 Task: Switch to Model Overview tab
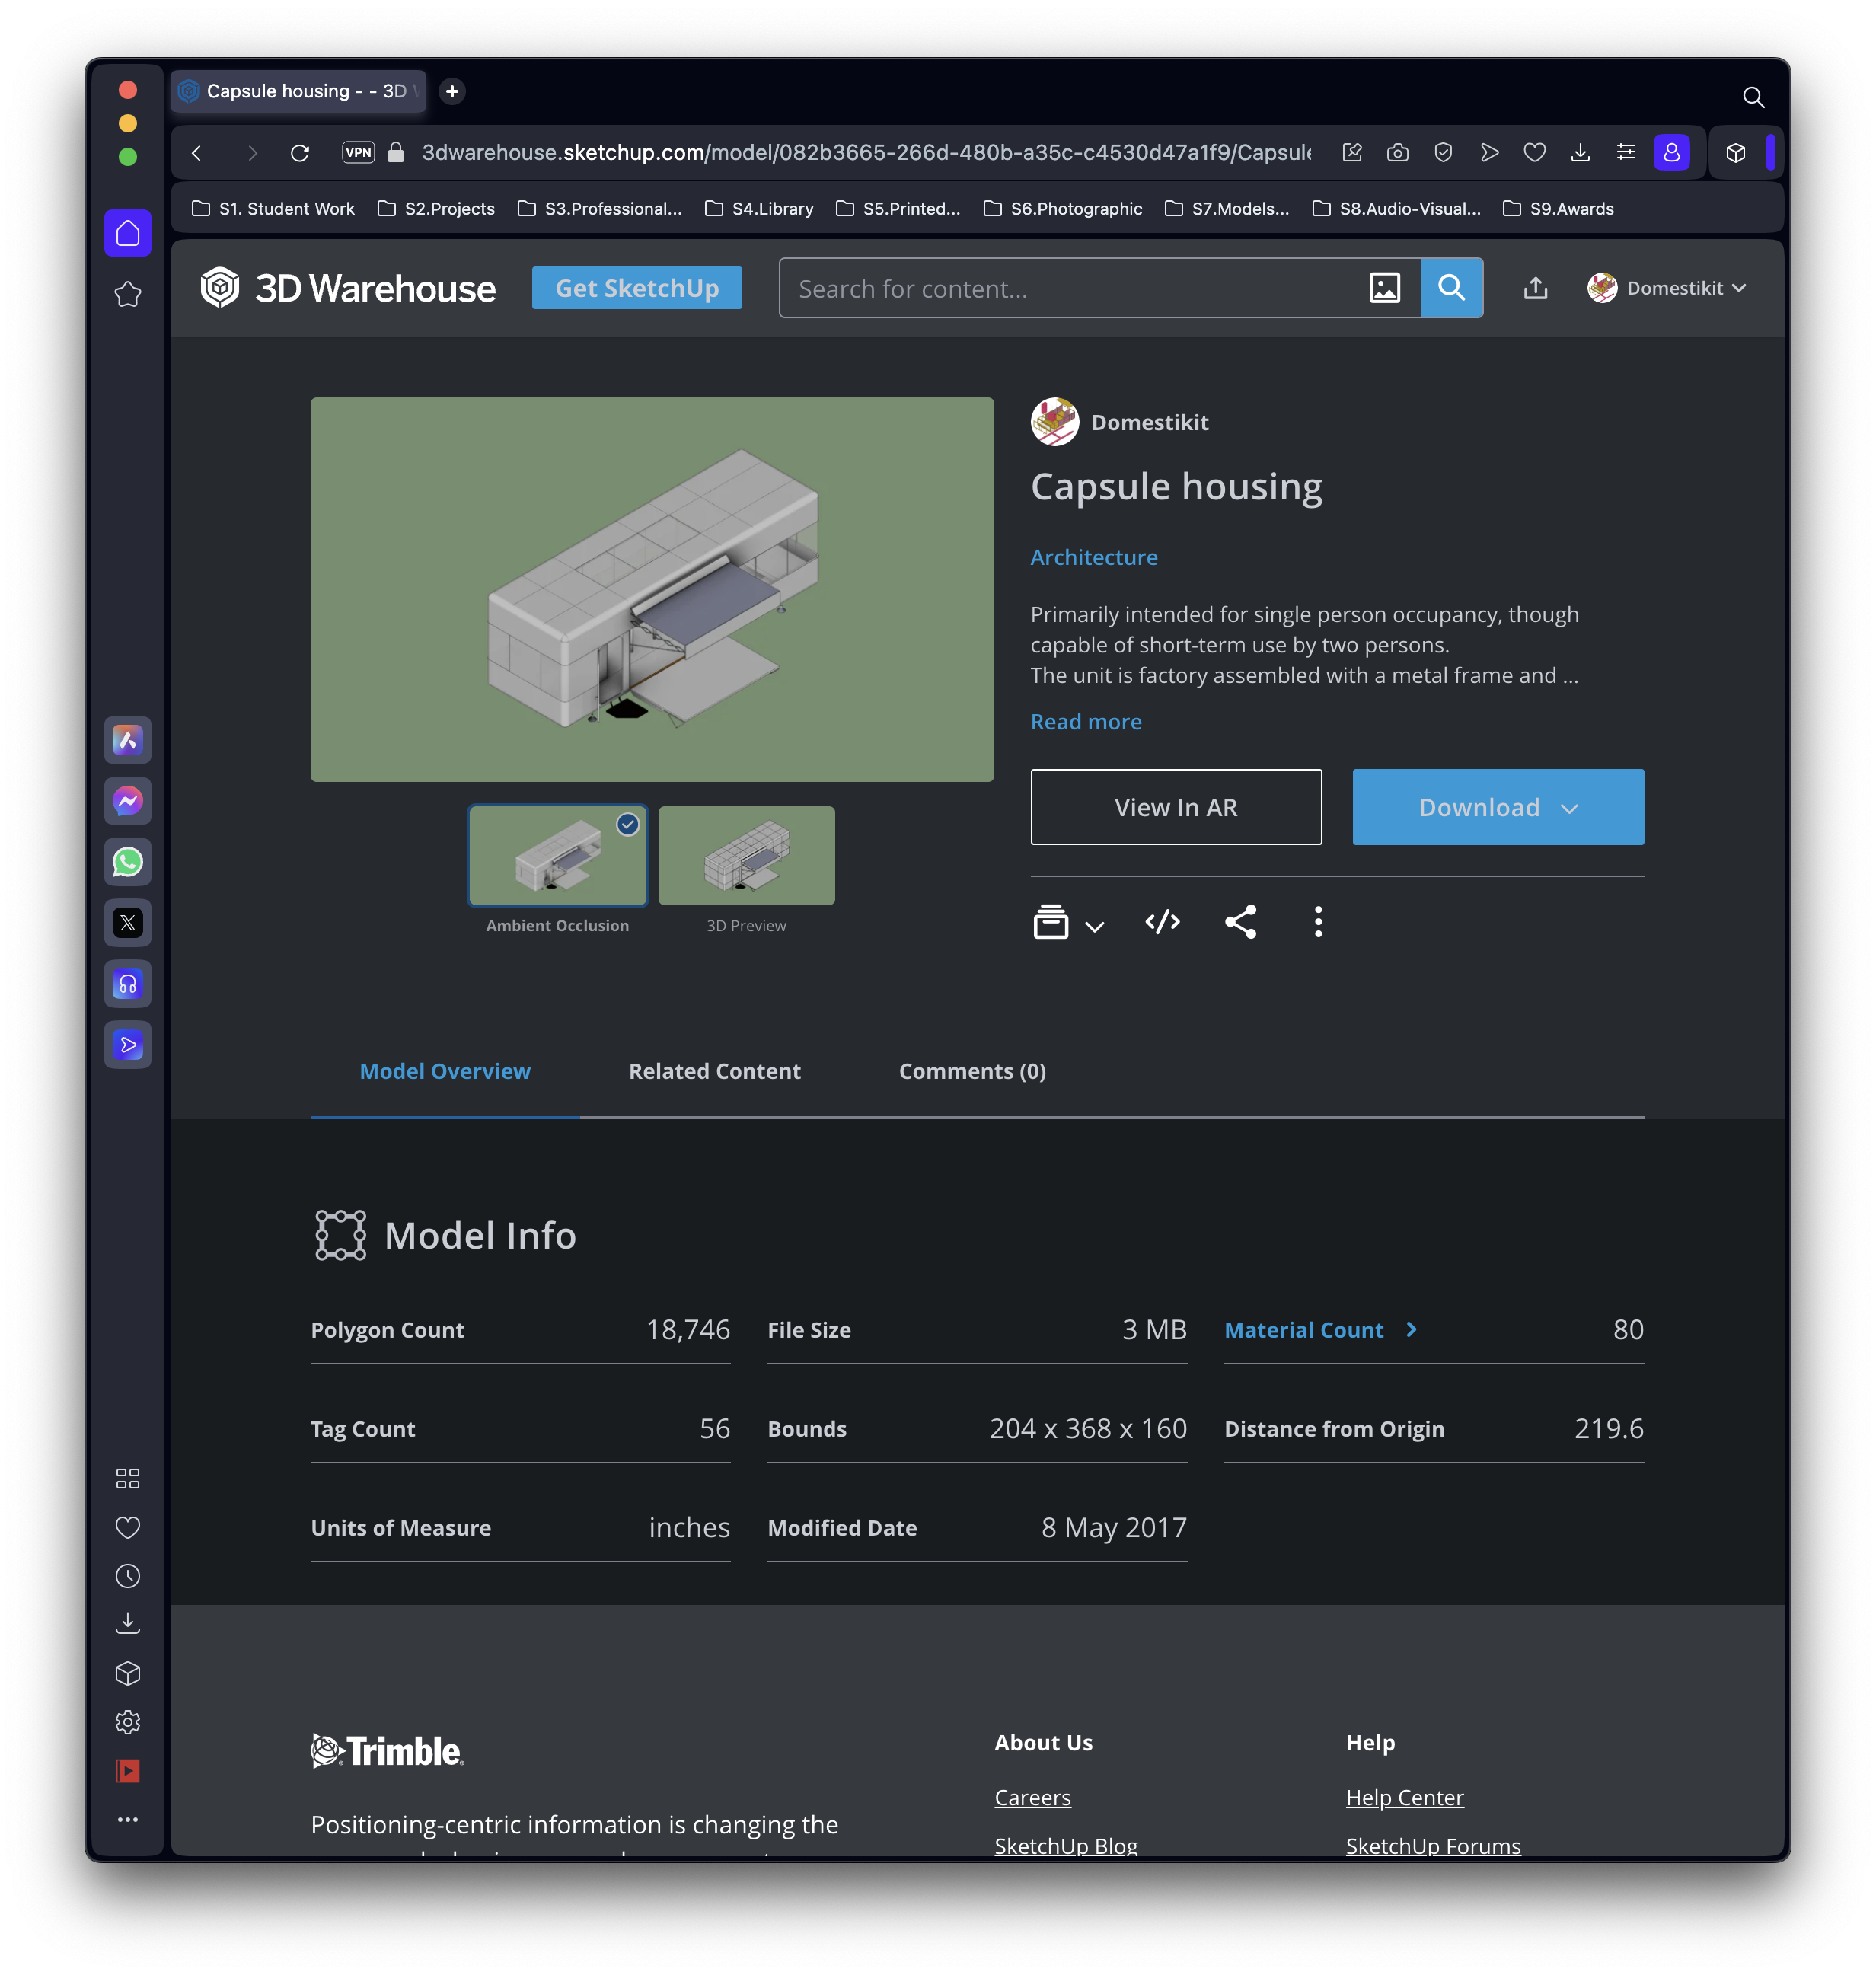445,1071
